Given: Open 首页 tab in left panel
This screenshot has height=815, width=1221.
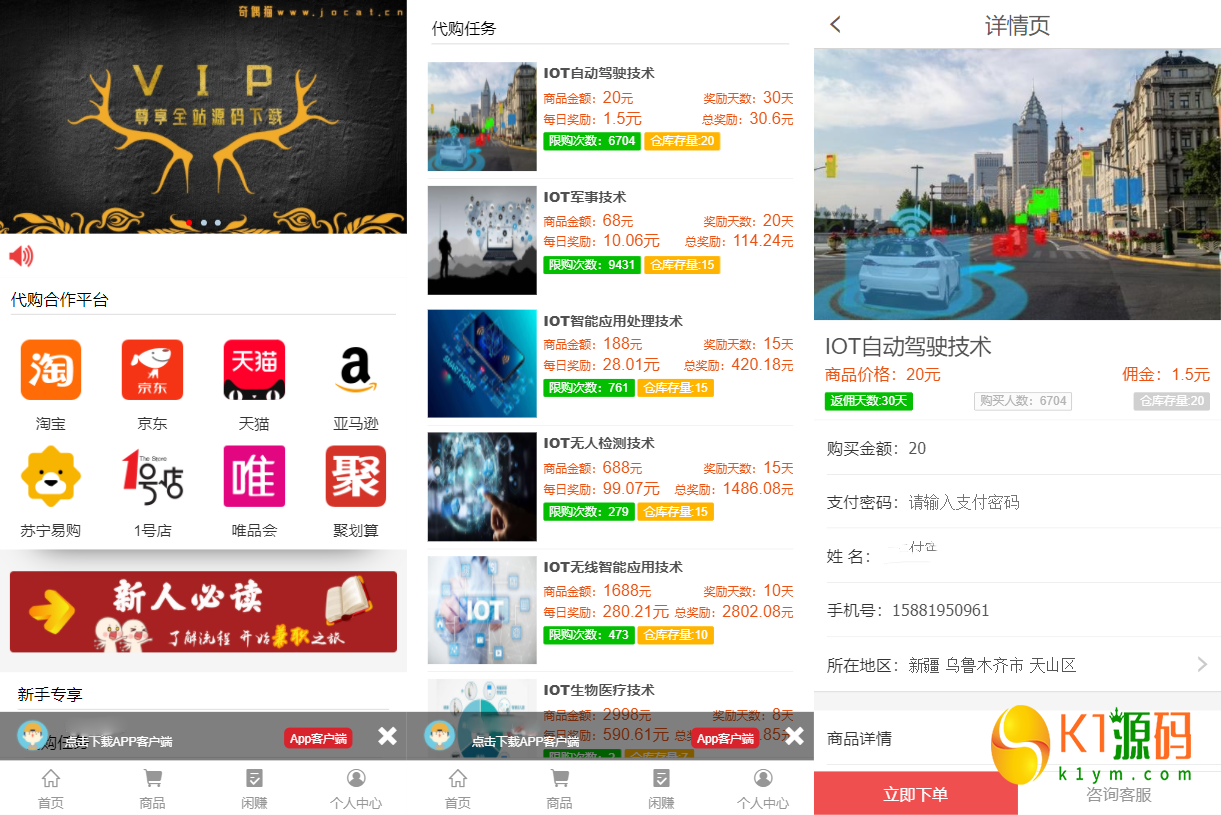Looking at the screenshot, I should pyautogui.click(x=51, y=789).
